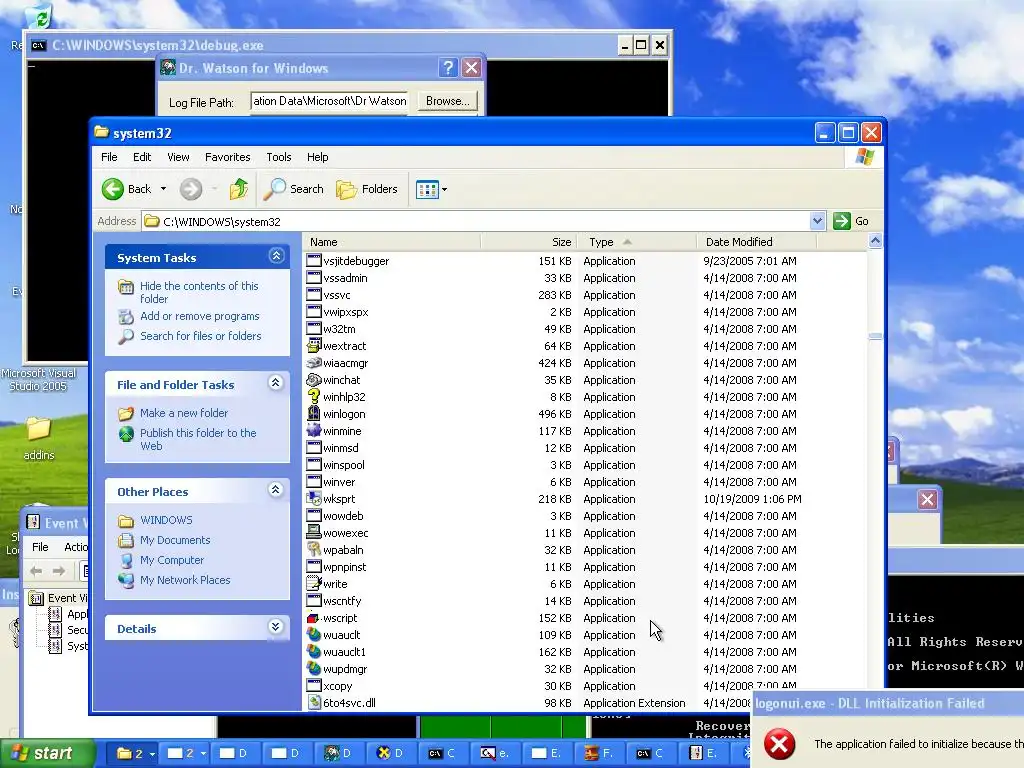Click the grey Forward arrow button
1024x768 pixels.
[191, 189]
